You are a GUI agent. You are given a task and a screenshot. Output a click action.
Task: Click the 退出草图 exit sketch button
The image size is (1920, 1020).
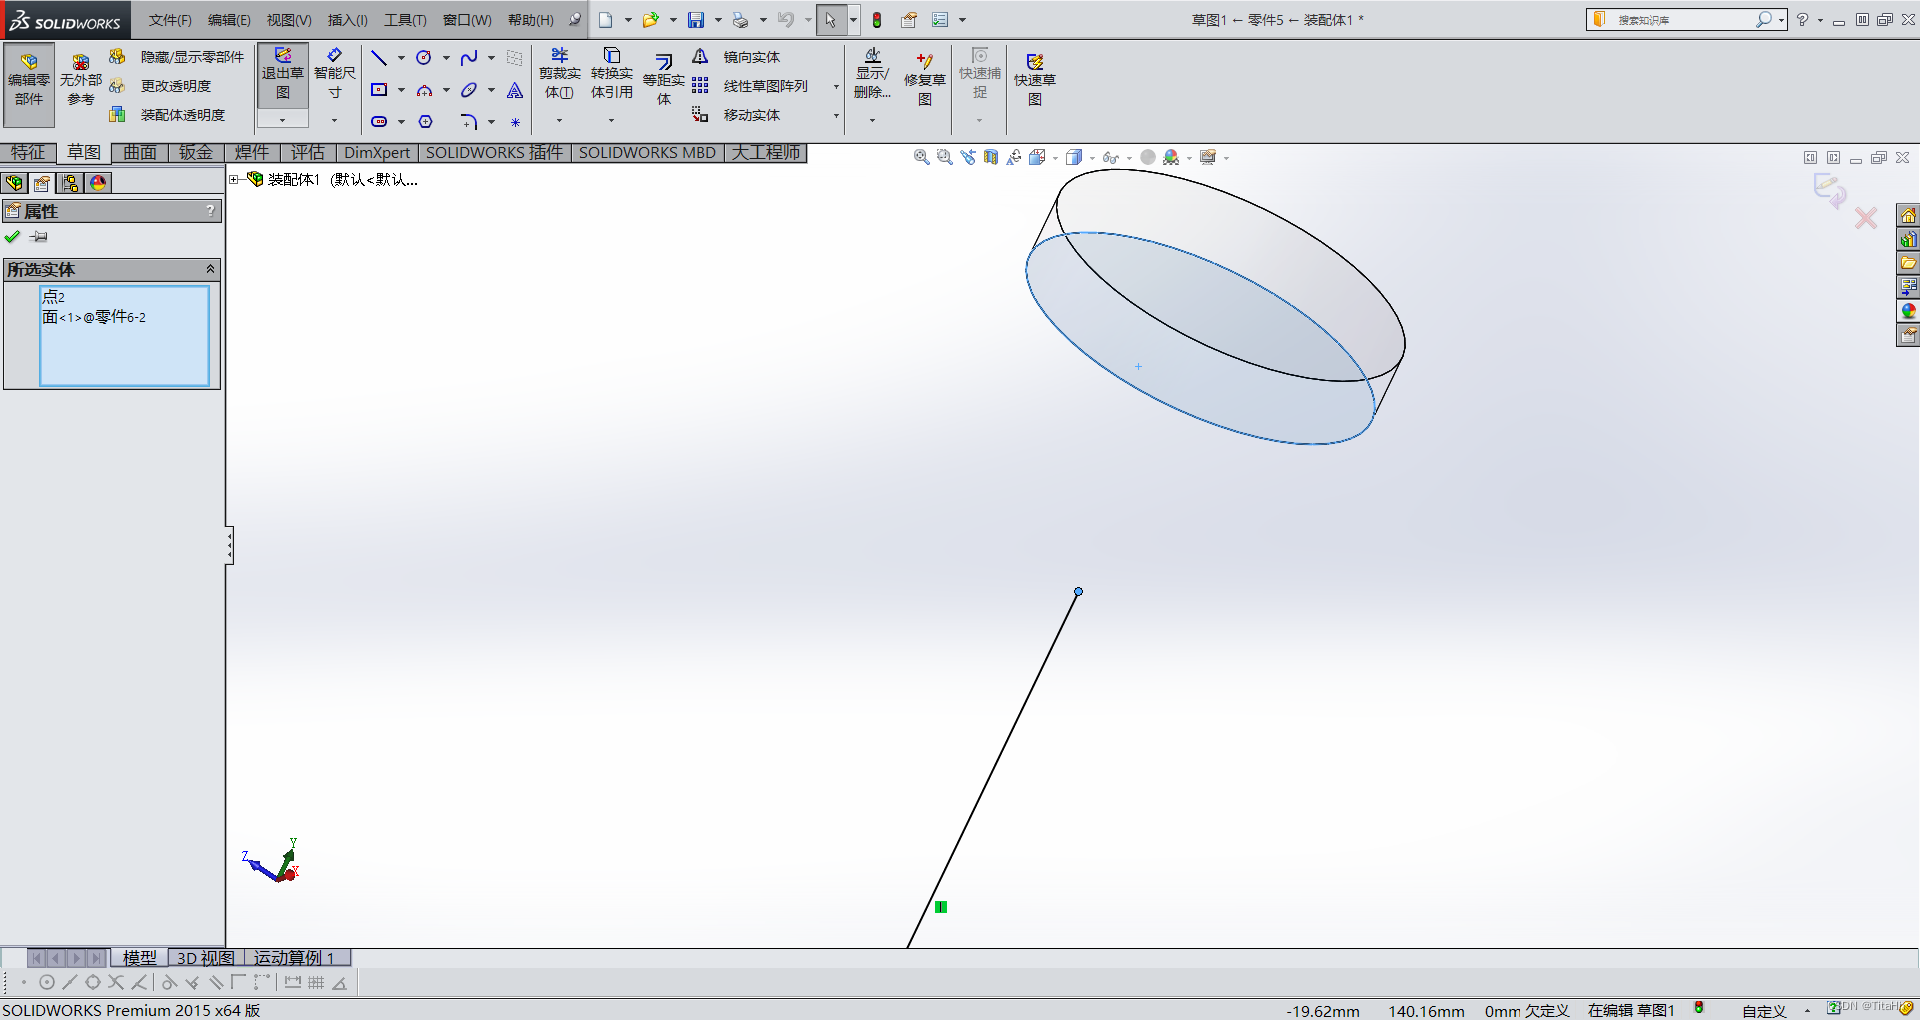(282, 74)
